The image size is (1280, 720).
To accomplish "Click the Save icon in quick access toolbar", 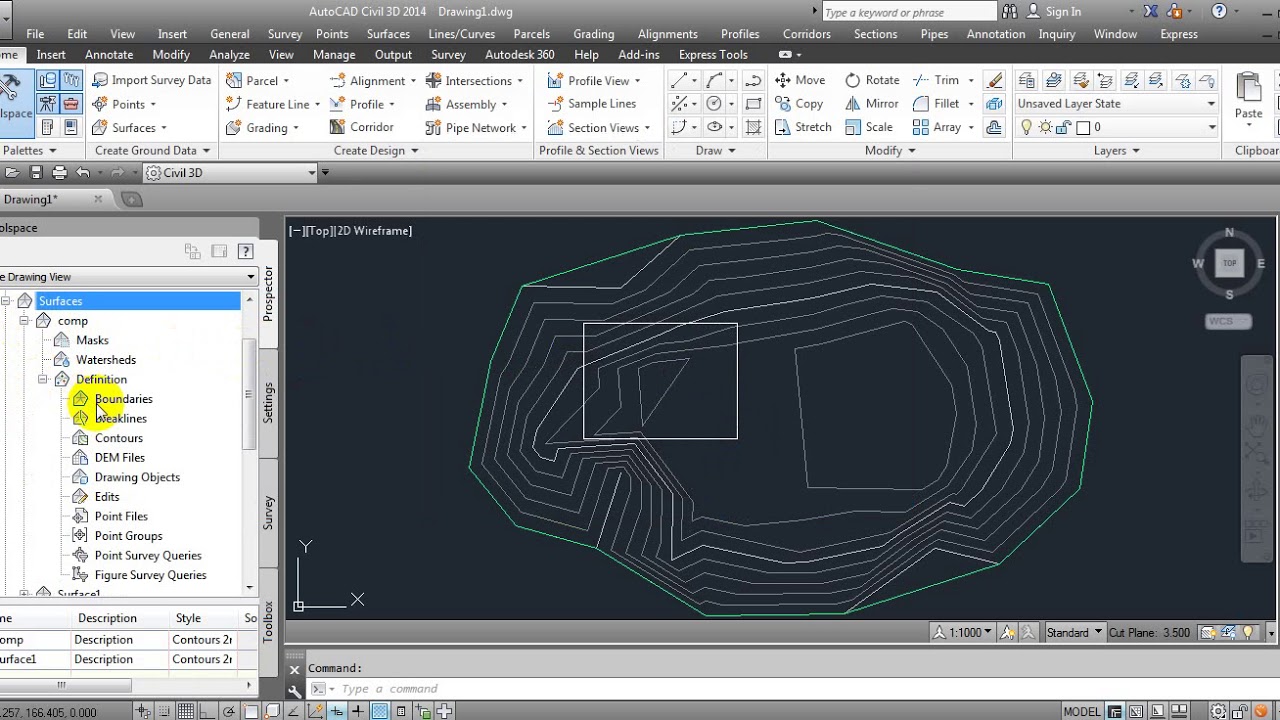I will (36, 172).
